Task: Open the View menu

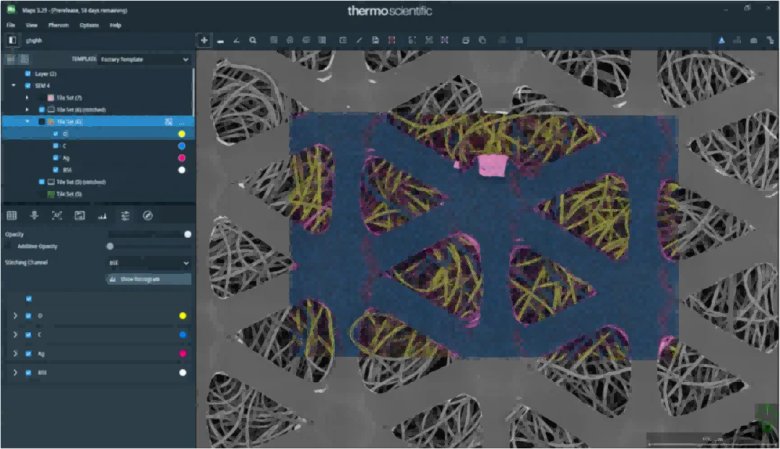Action: [x=32, y=23]
